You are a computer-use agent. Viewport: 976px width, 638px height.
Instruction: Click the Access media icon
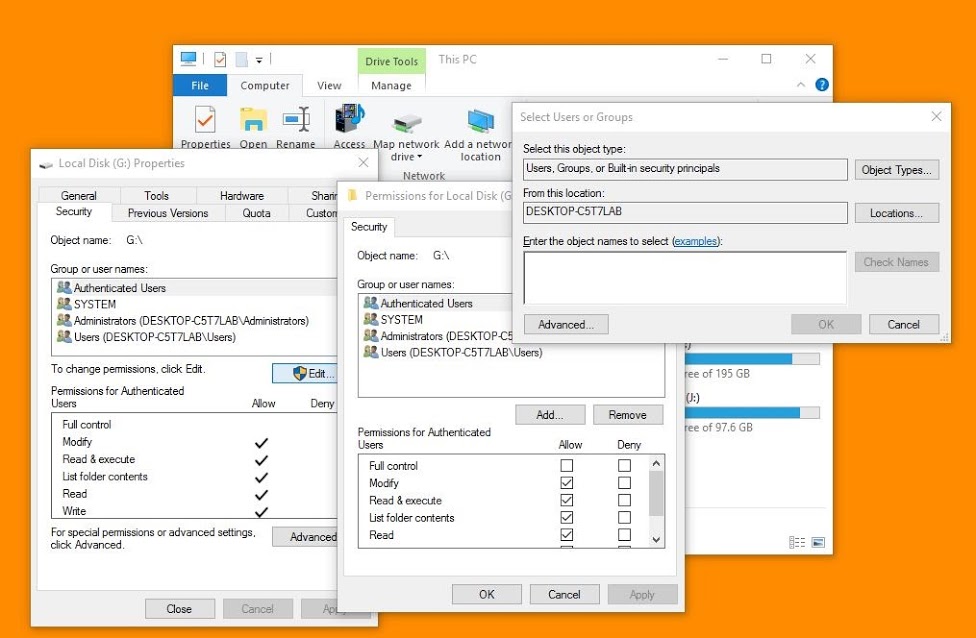tap(349, 121)
